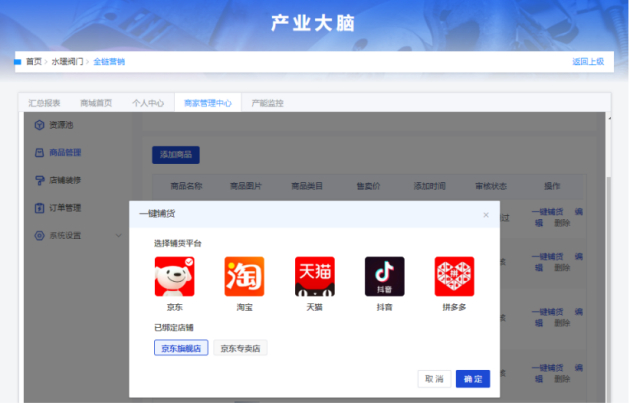Click the 操作 column header
Screen dimensions: 630x409
(552, 186)
